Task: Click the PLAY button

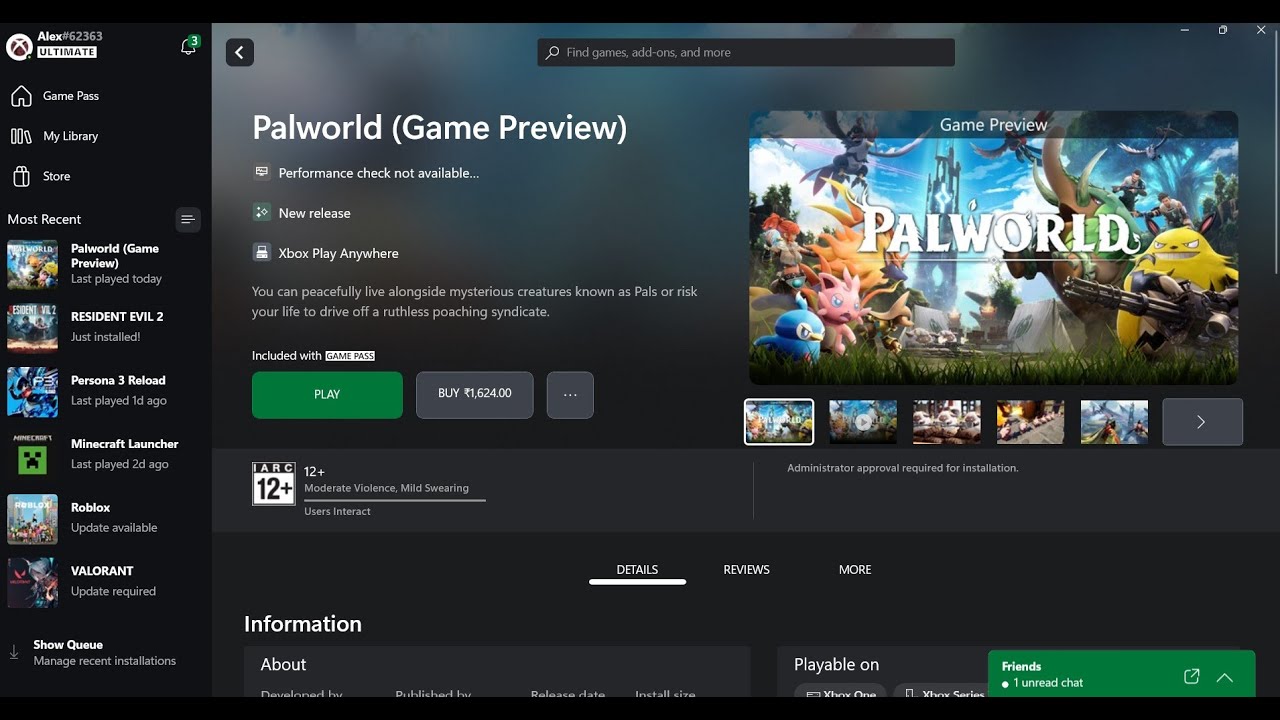Action: click(327, 395)
